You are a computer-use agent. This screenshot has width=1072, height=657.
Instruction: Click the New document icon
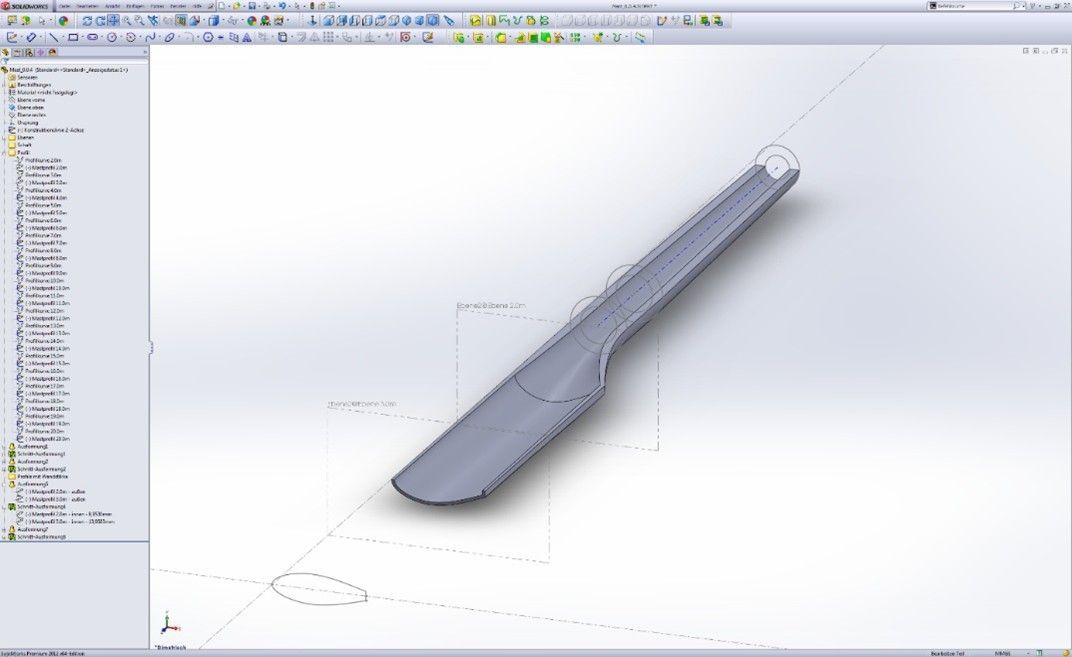(220, 5)
